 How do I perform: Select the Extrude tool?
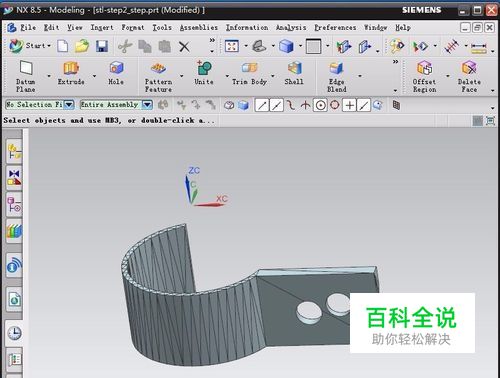(71, 72)
